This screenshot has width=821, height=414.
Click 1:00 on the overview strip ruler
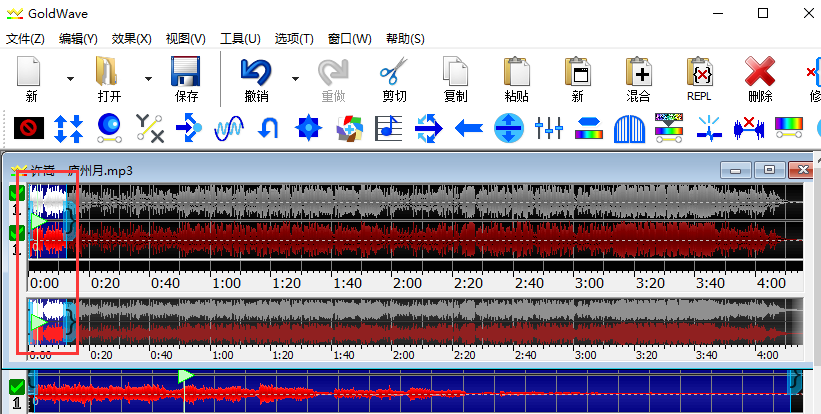(222, 355)
